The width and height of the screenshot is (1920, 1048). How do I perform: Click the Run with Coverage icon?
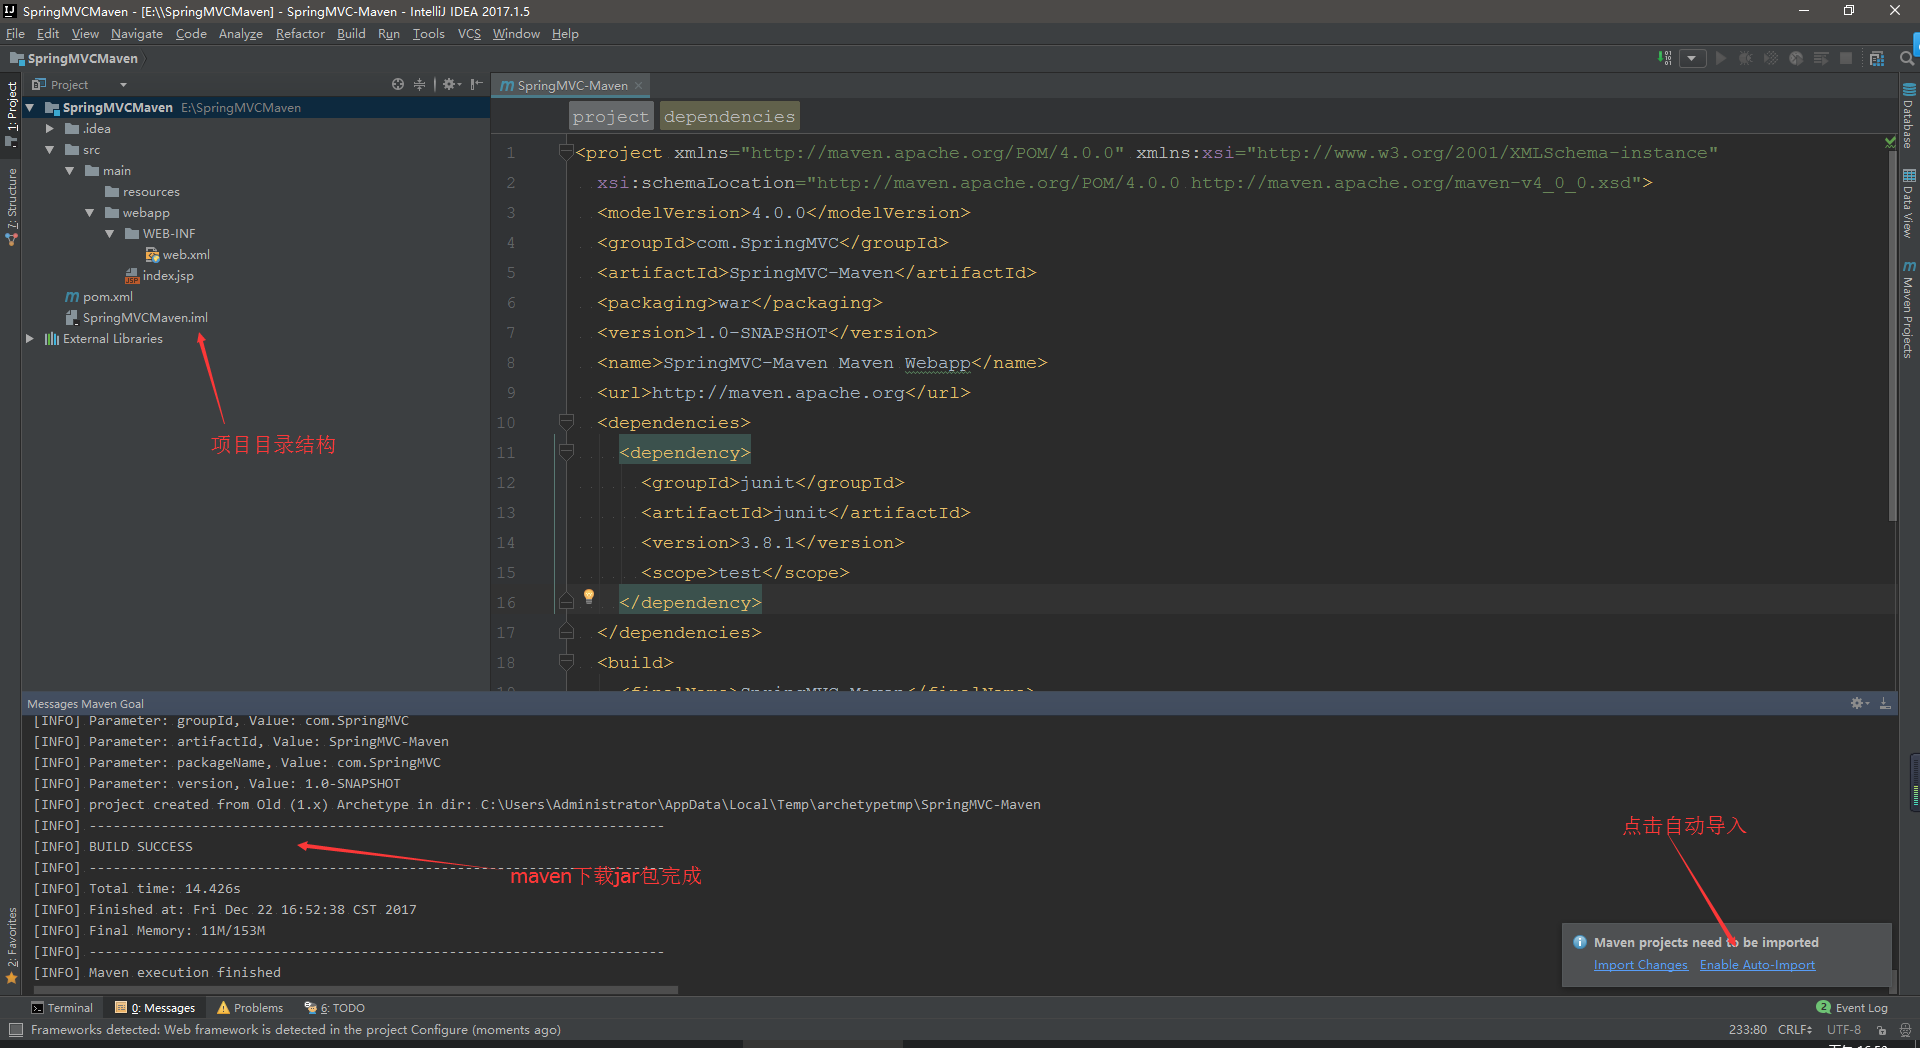1770,58
